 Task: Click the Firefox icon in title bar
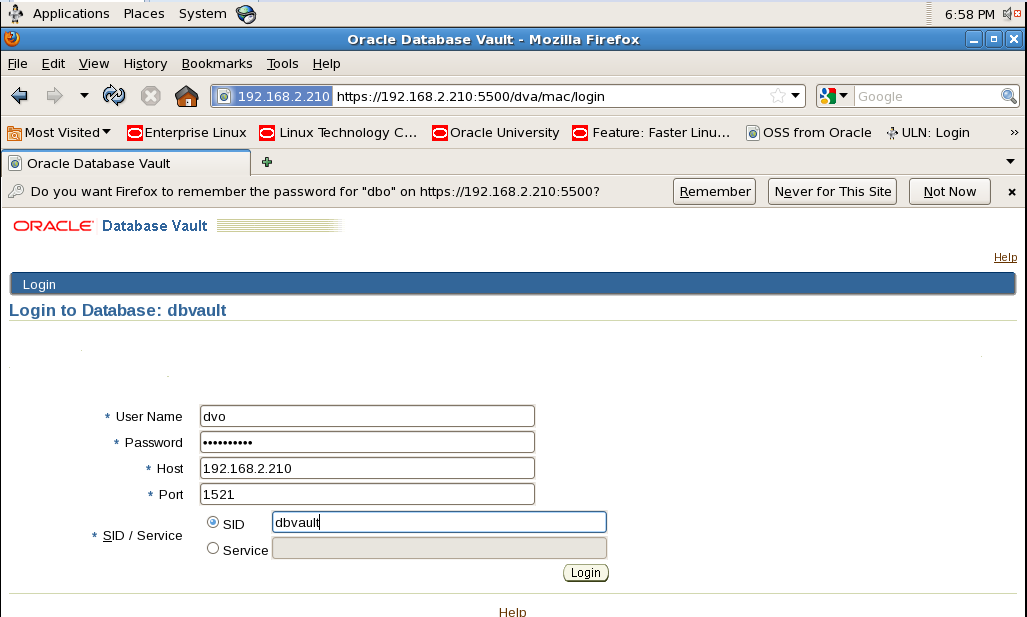point(12,39)
